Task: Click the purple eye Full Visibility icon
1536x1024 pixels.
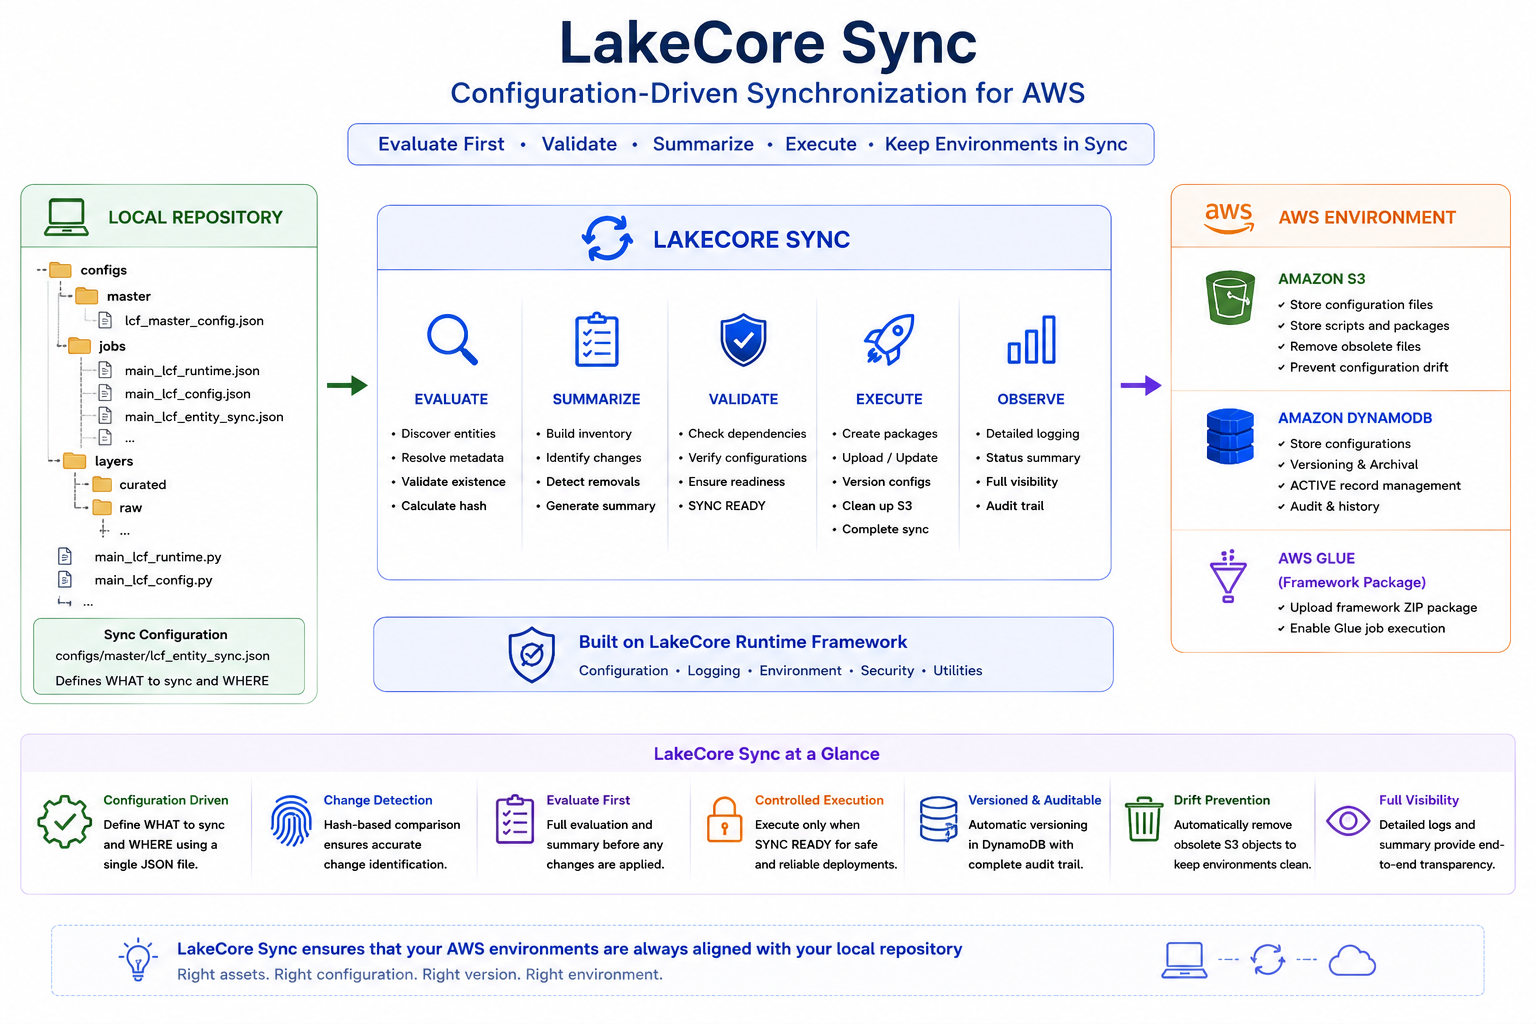Action: click(x=1348, y=821)
